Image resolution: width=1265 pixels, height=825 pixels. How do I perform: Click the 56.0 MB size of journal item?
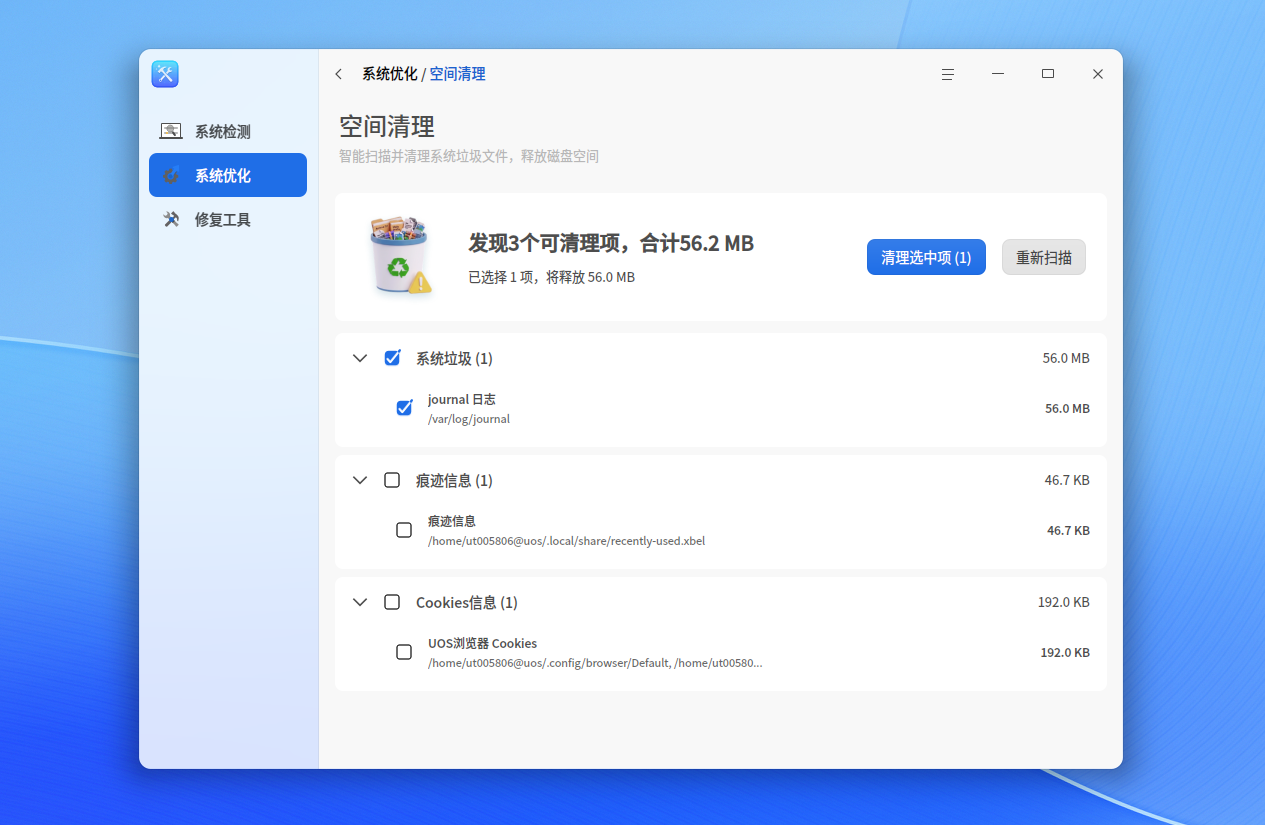pos(1067,408)
